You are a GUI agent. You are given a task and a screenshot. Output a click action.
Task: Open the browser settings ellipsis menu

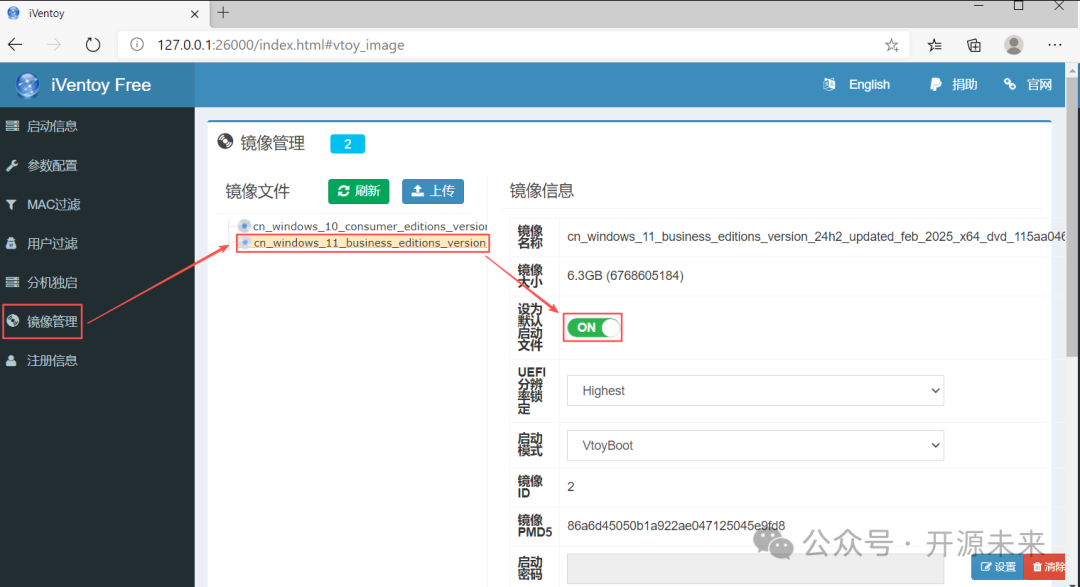(1055, 45)
